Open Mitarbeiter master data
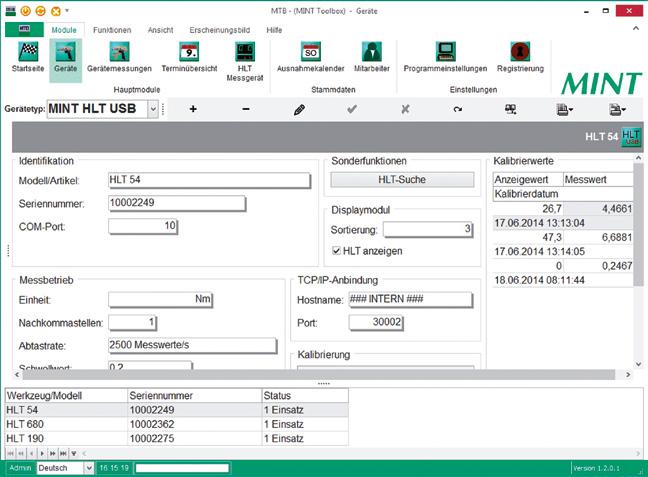648x477 pixels. 372,58
